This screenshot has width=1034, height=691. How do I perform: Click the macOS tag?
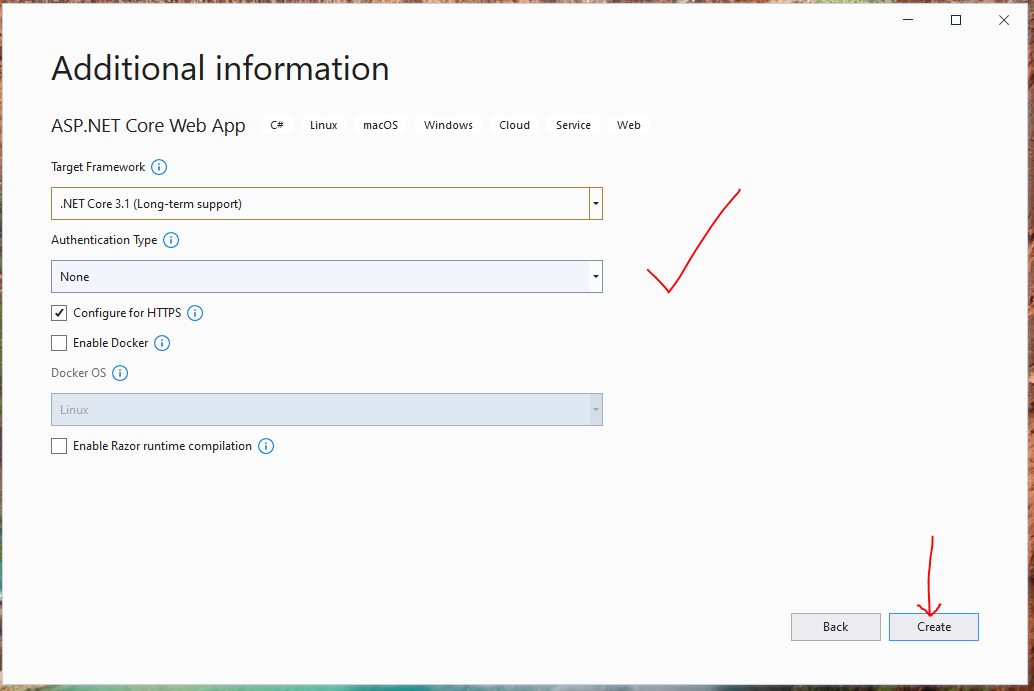(380, 125)
